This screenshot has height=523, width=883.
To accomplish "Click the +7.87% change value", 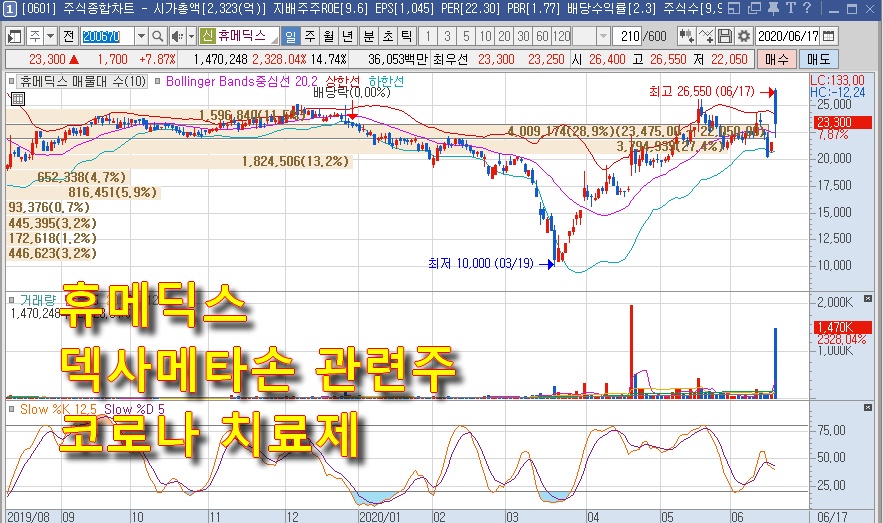I will tap(158, 59).
